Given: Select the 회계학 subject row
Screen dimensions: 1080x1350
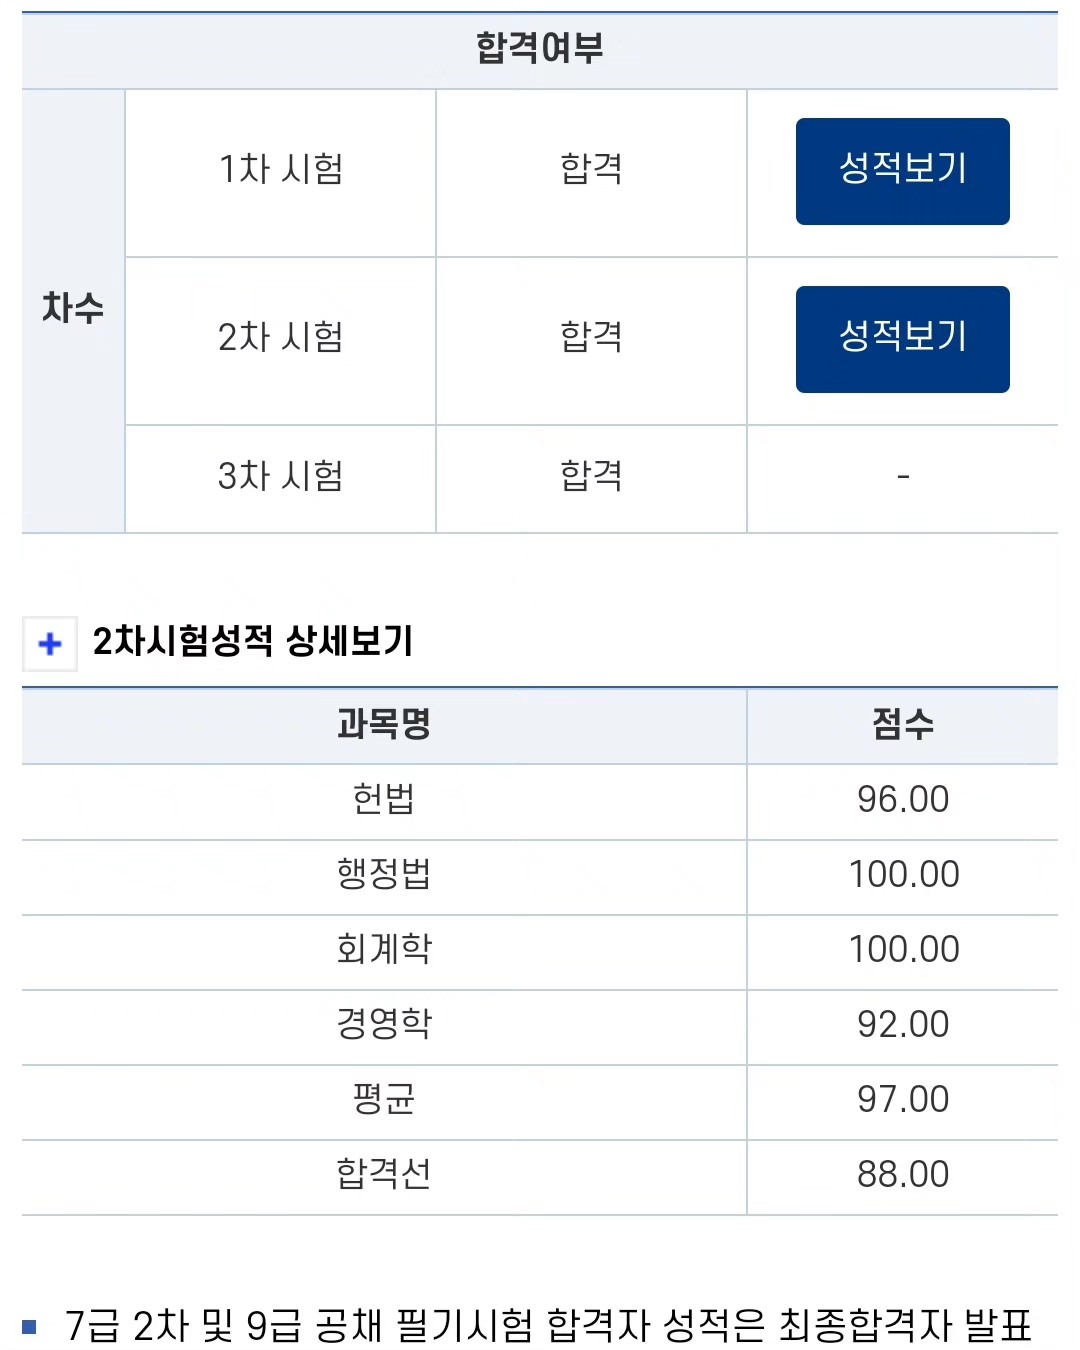Looking at the screenshot, I should [384, 950].
